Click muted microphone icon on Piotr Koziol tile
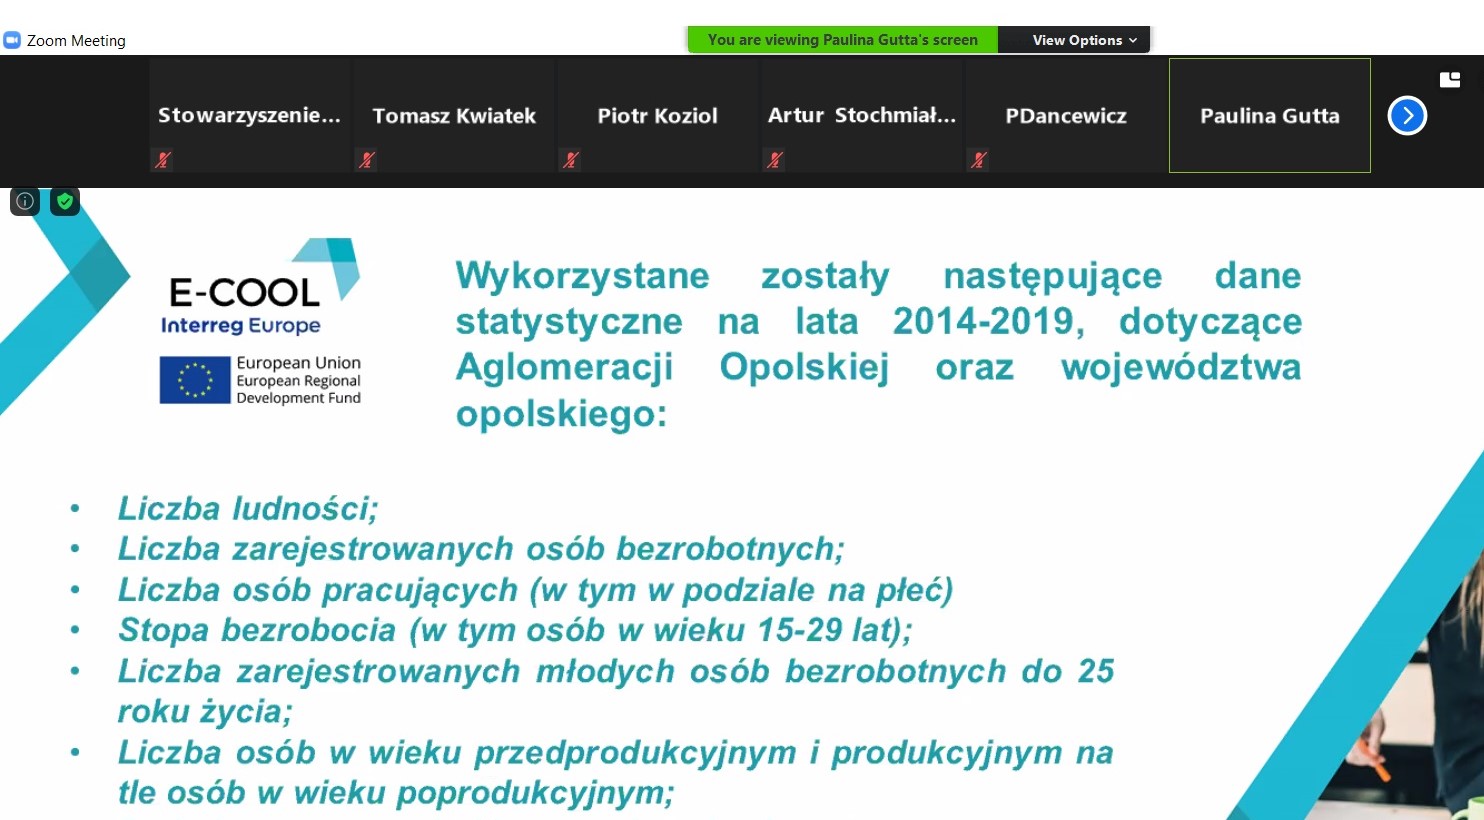 [571, 159]
